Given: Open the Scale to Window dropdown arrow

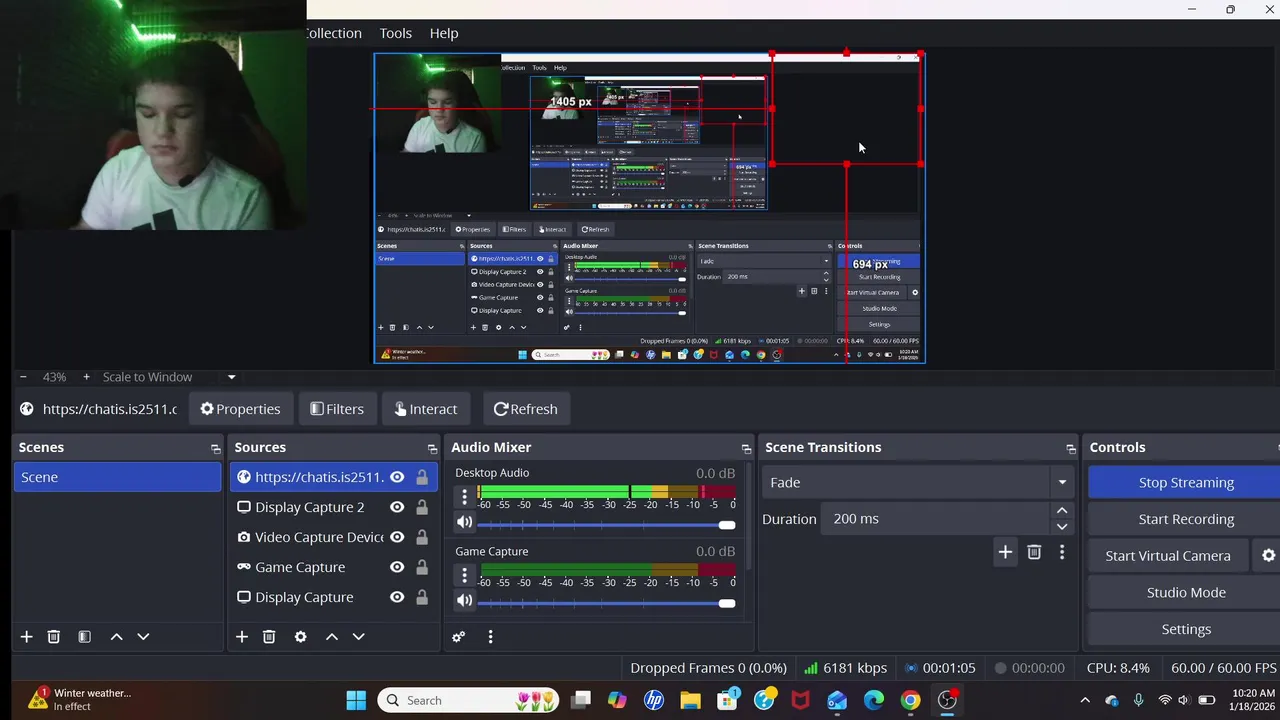Looking at the screenshot, I should [231, 377].
